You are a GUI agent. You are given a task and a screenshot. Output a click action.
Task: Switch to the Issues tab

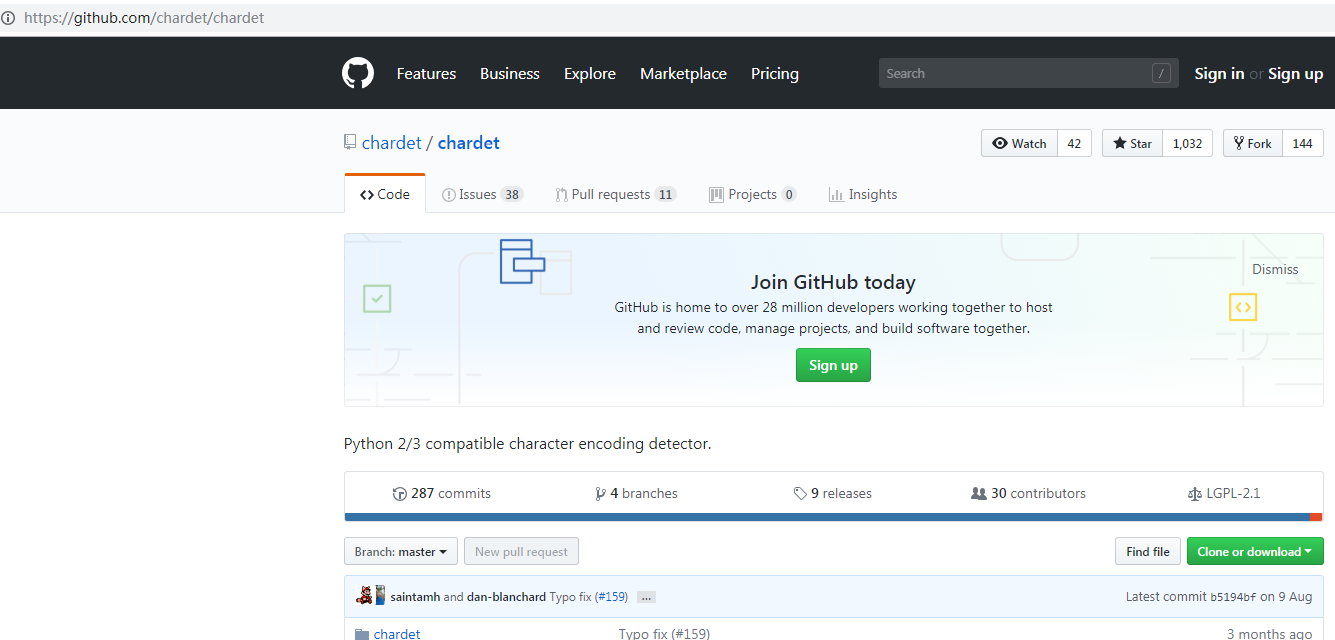pyautogui.click(x=482, y=194)
